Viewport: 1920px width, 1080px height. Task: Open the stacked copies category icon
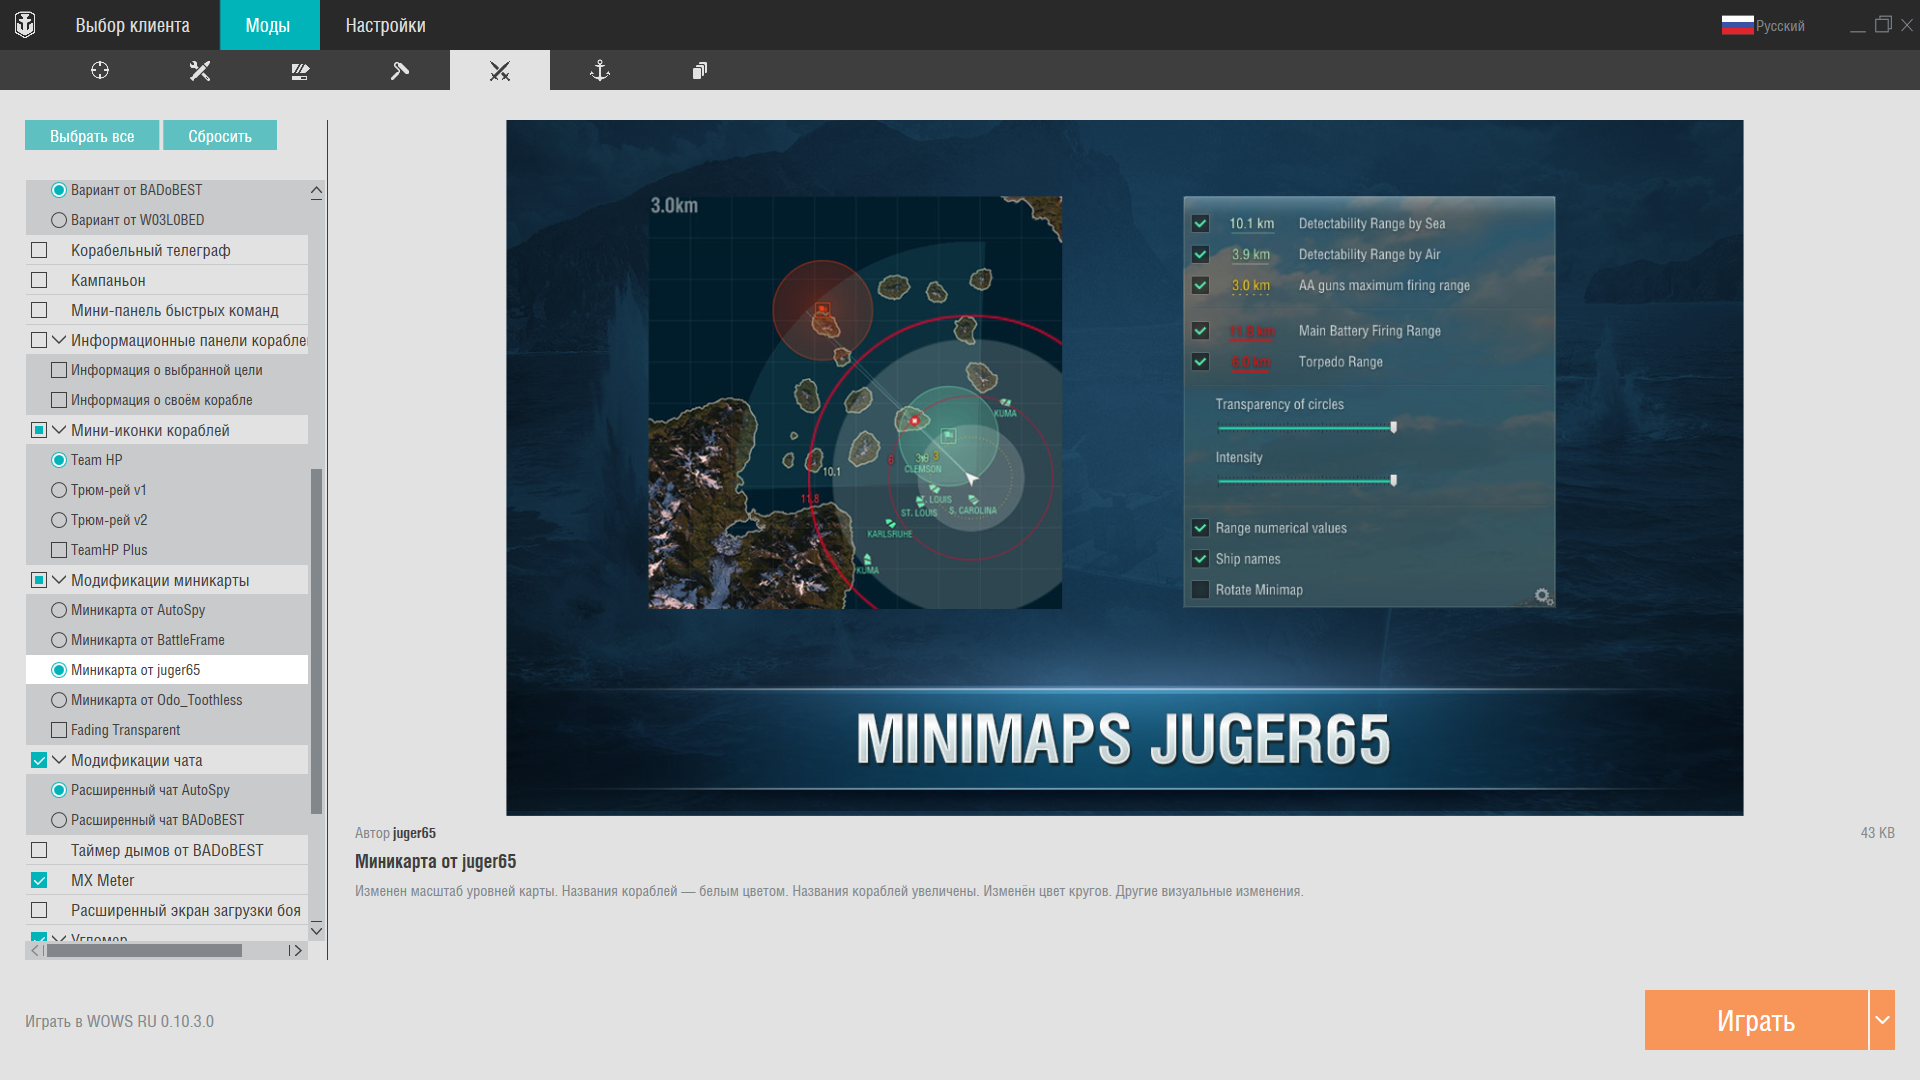tap(700, 70)
